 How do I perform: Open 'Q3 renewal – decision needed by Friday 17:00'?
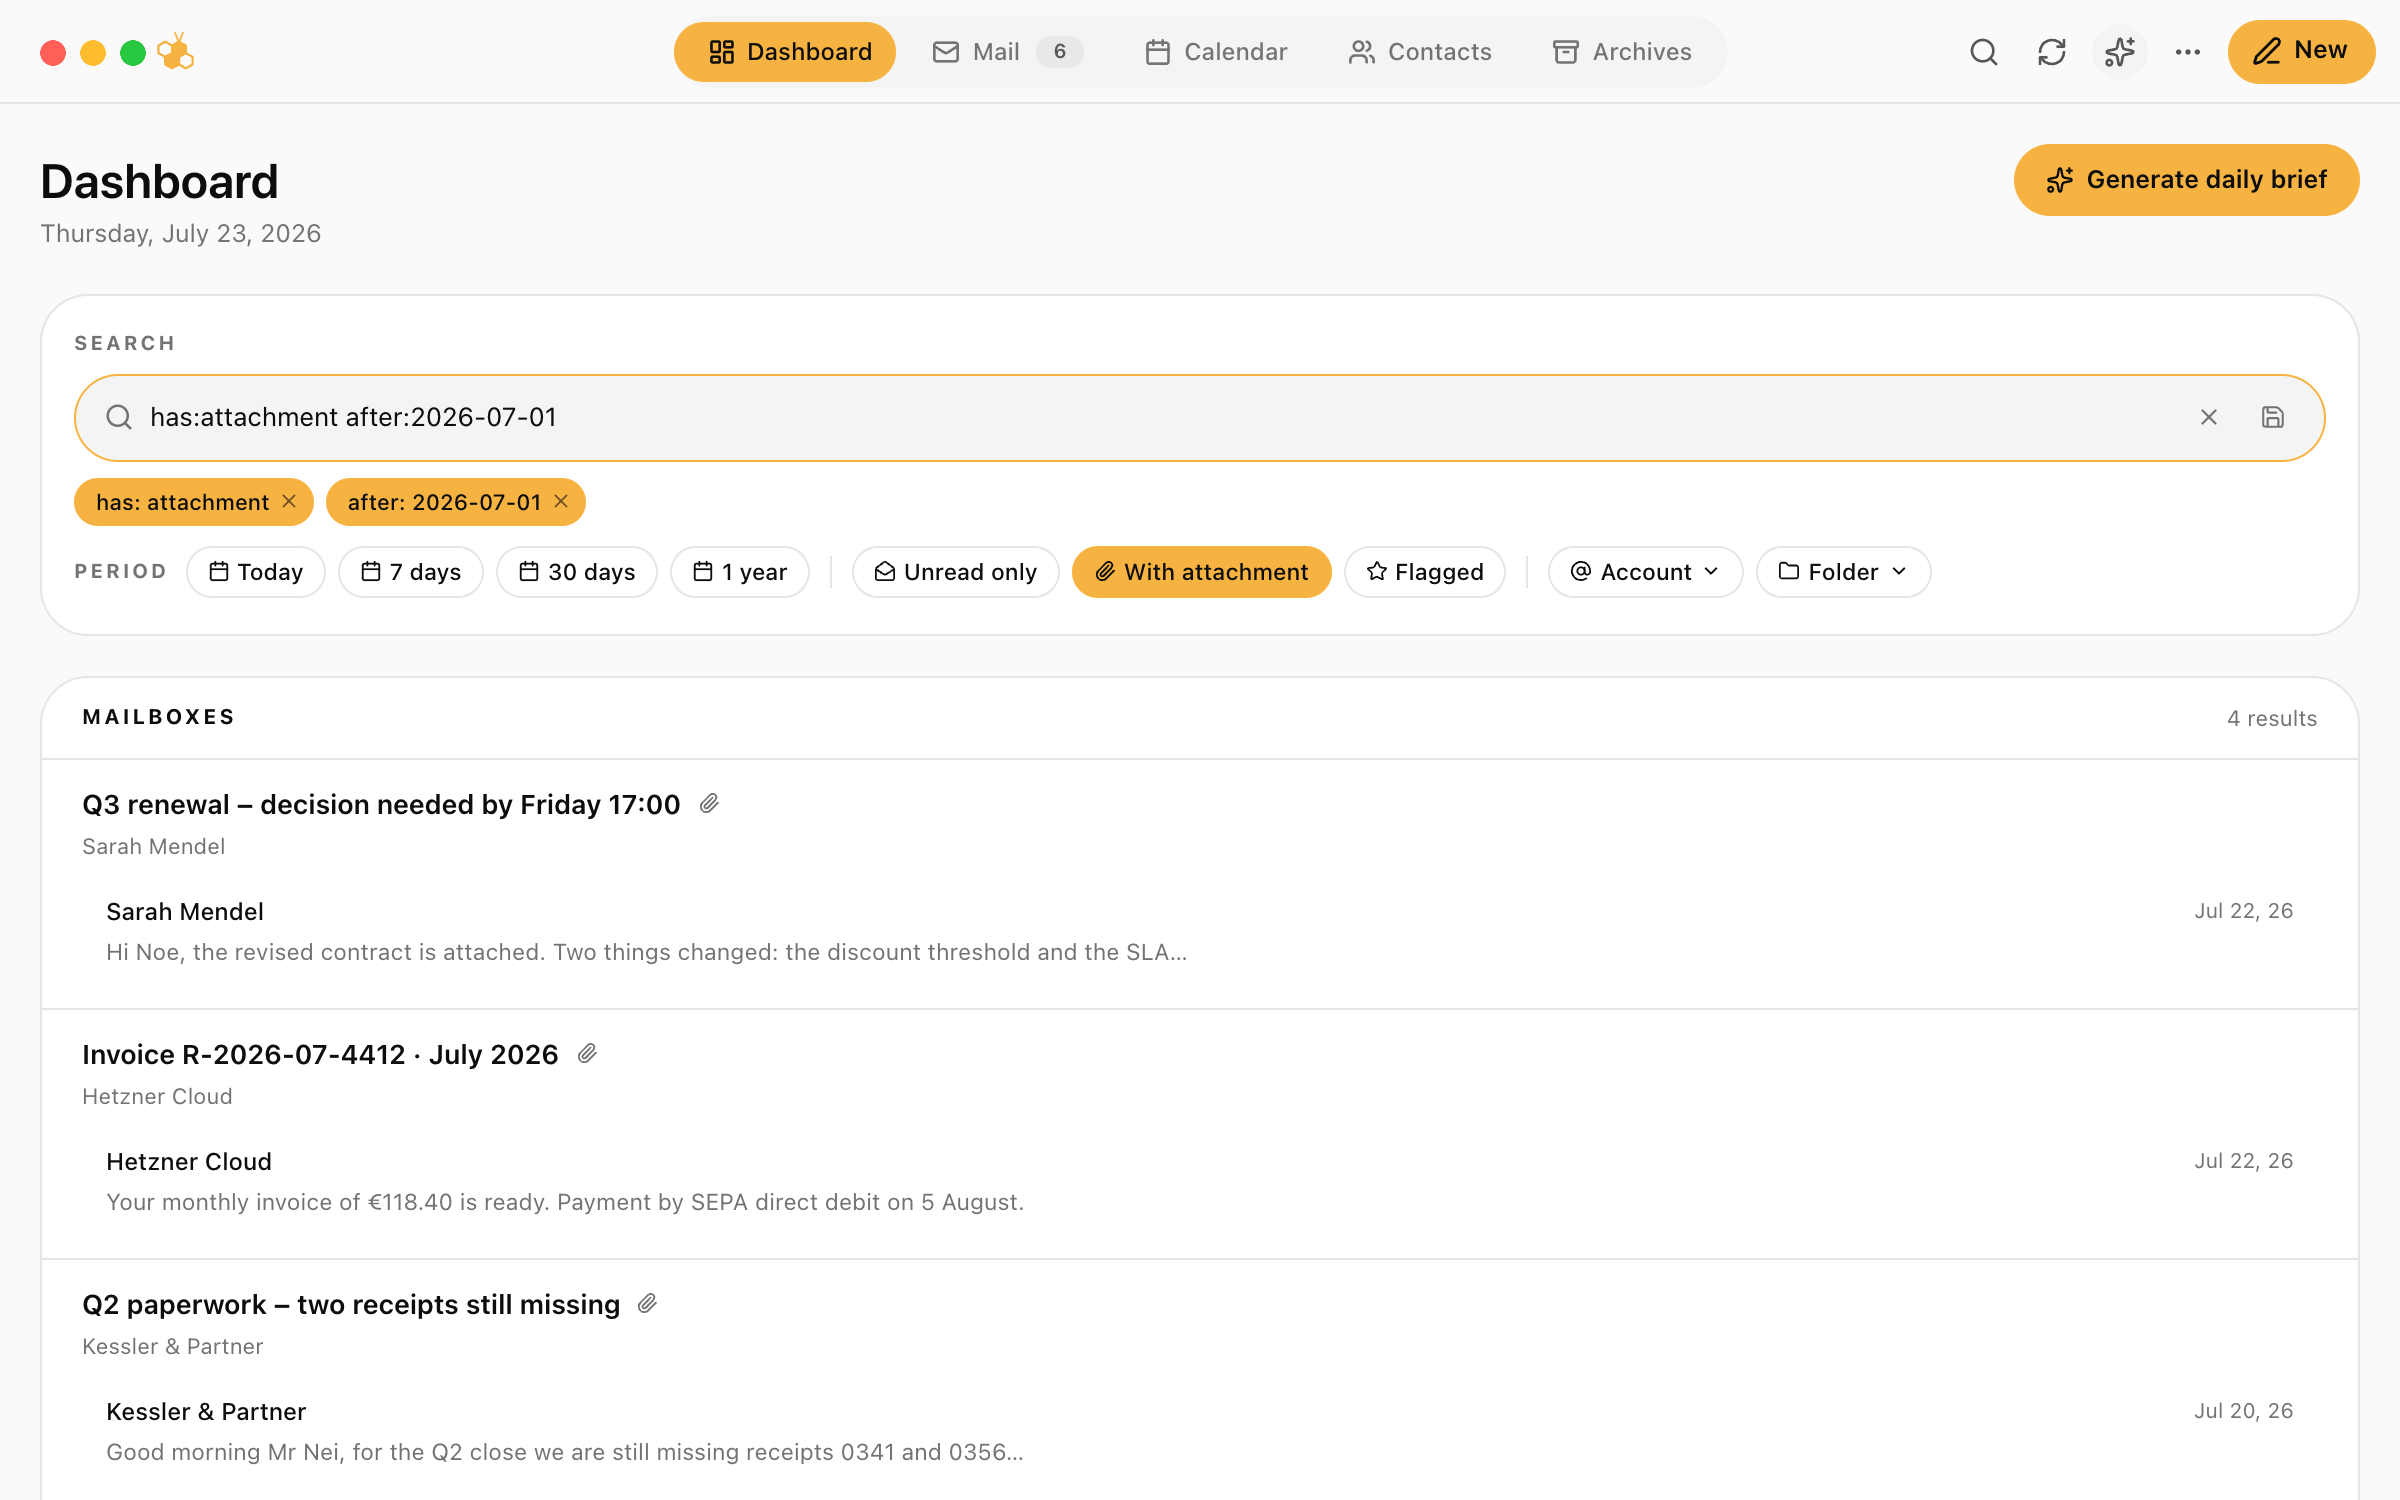381,804
